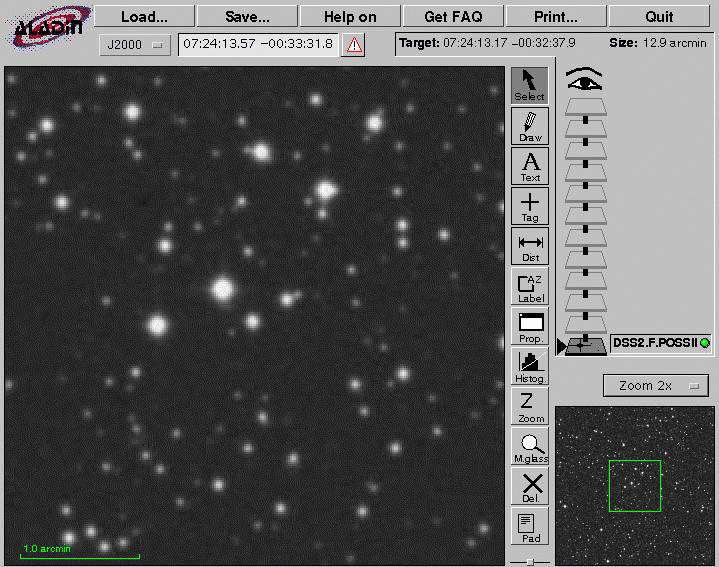Select the Select arrow tool
Screen dimensions: 719x567
click(x=530, y=85)
